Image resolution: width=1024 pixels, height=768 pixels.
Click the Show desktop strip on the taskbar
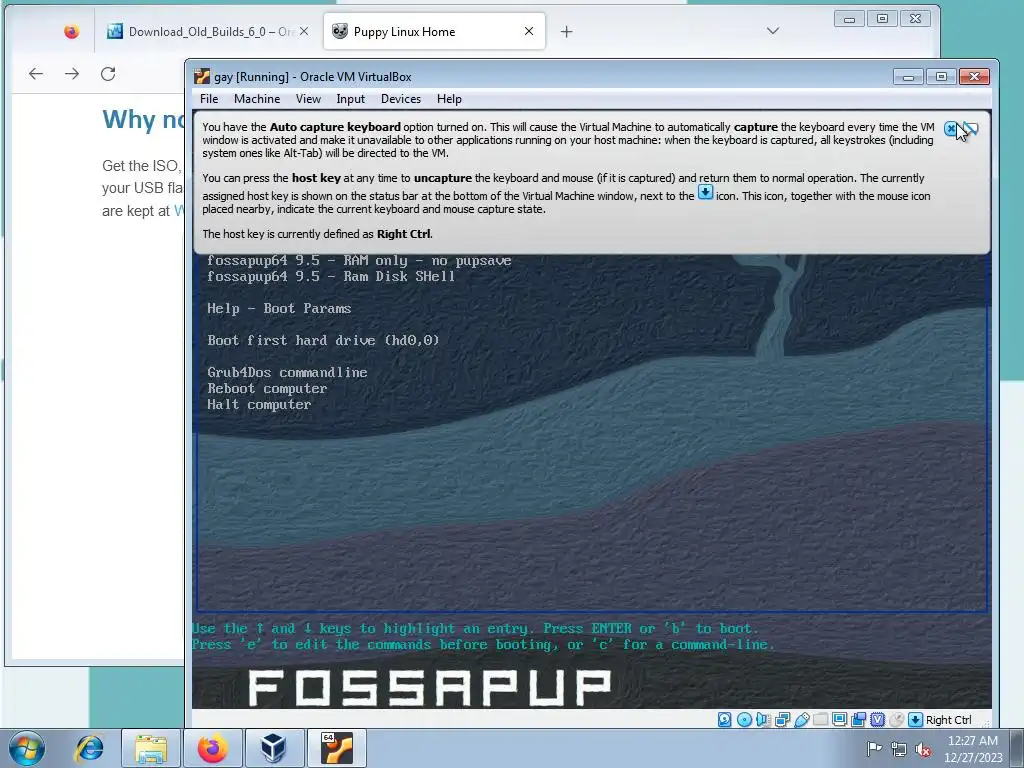(x=1017, y=748)
